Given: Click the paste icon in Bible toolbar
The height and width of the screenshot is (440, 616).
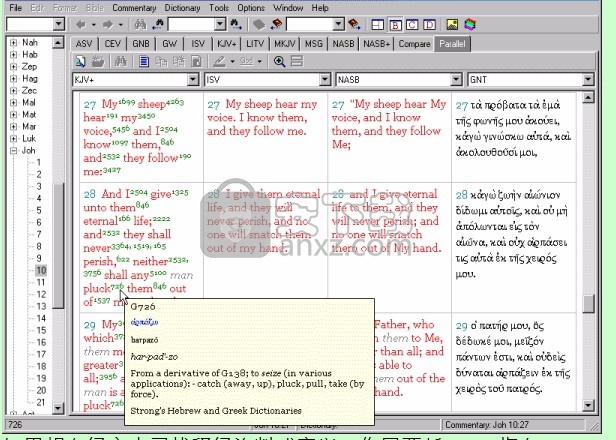Looking at the screenshot, I should pos(179,61).
